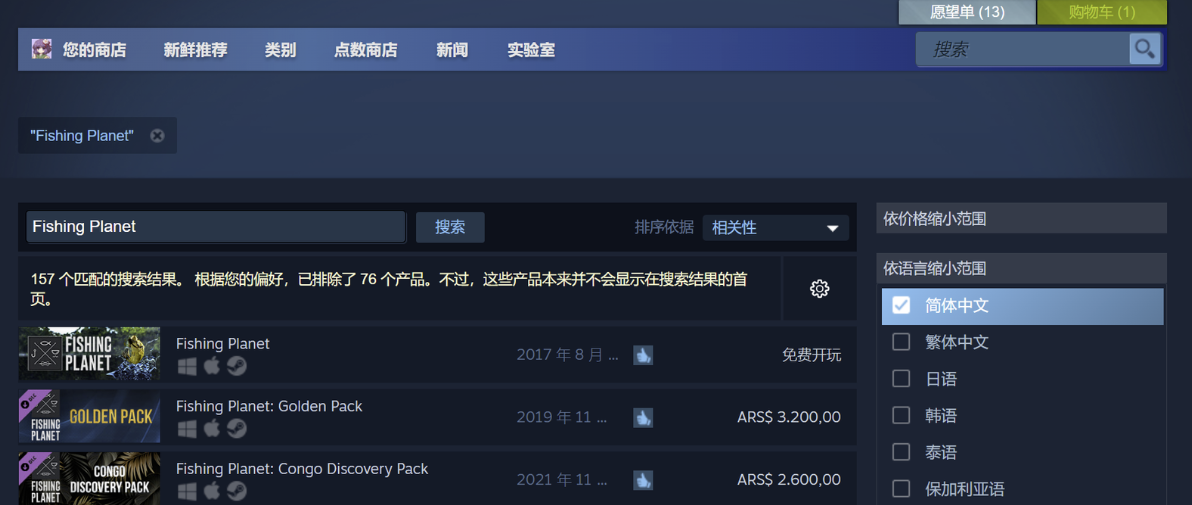Open the 点数商店 tab
Image resolution: width=1192 pixels, height=505 pixels.
click(x=366, y=50)
